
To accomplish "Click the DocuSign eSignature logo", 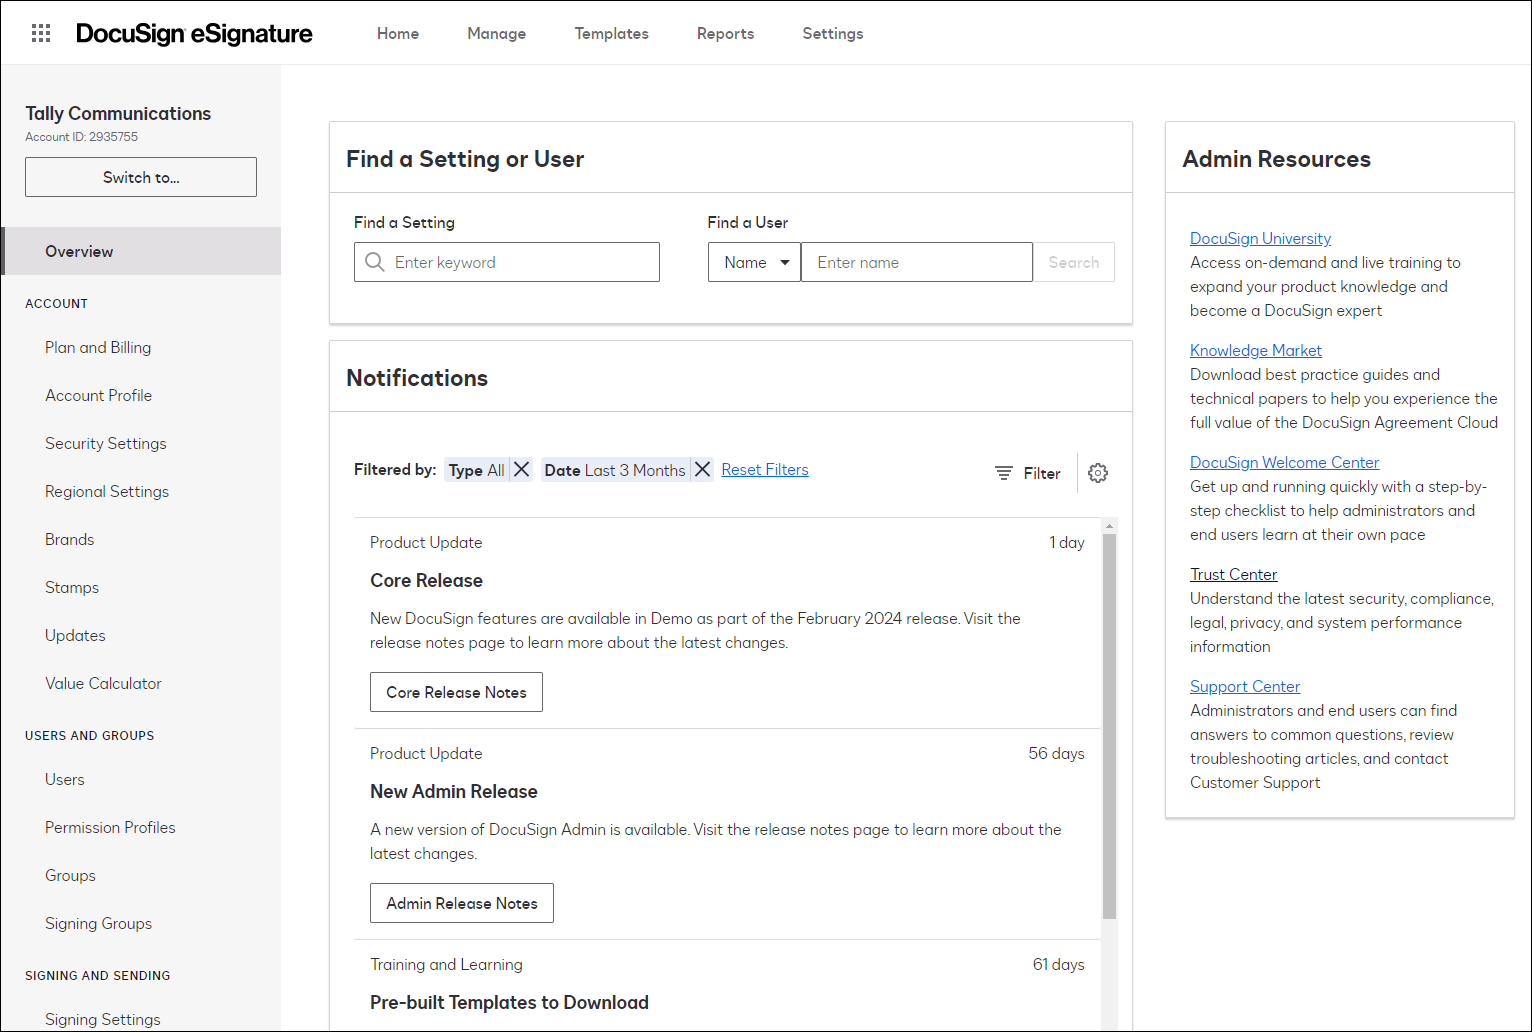I will [x=194, y=33].
